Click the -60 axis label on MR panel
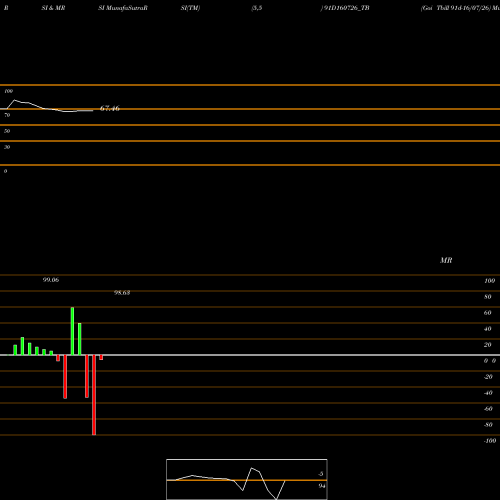Image resolution: width=500 pixels, height=500 pixels. [488, 409]
